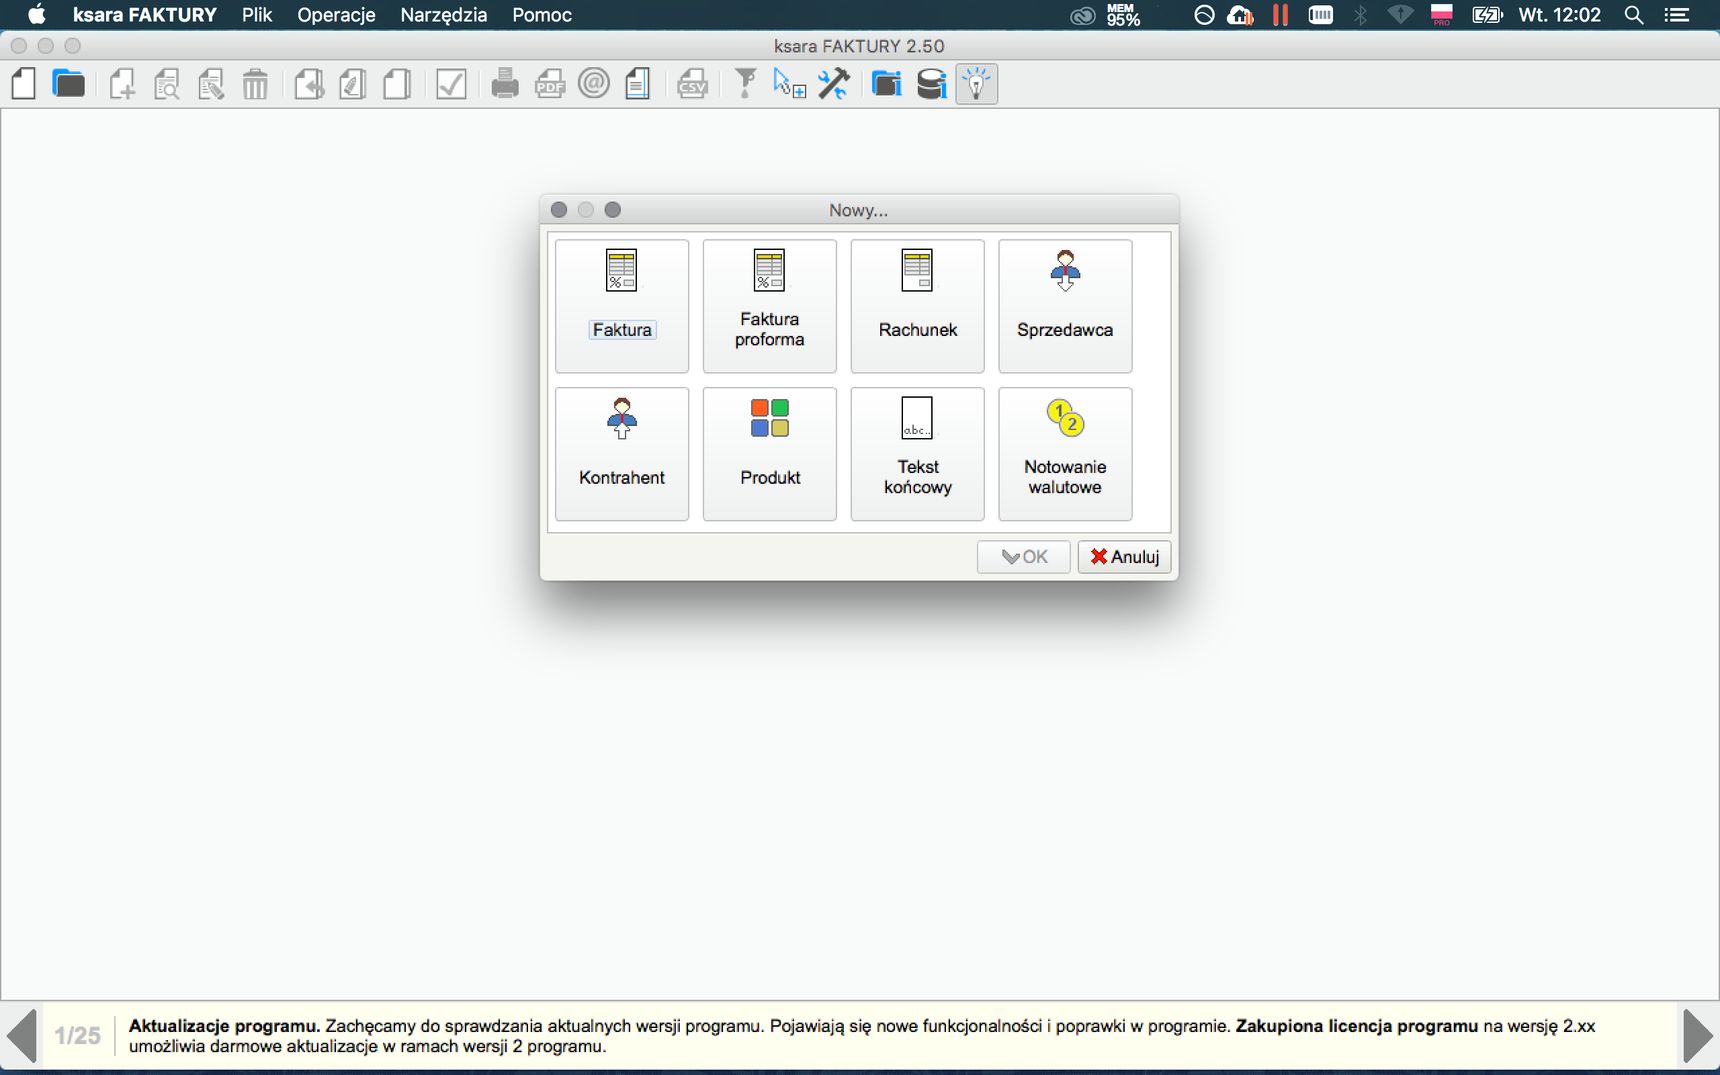Click the @ e-mail icon
This screenshot has height=1075, width=1720.
coord(594,84)
